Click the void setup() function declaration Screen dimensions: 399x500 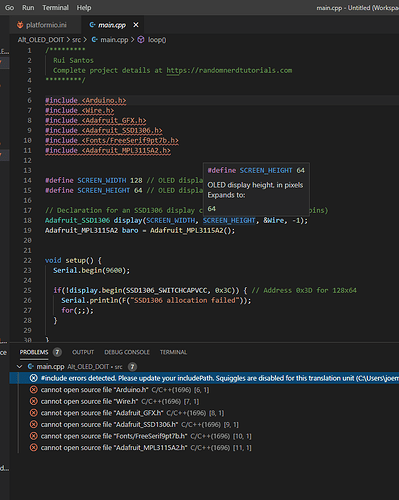coord(73,260)
